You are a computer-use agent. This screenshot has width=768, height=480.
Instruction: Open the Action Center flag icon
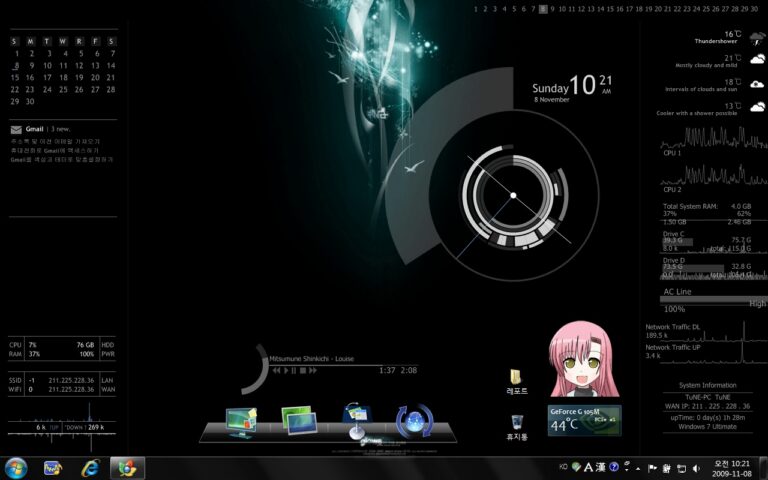652,468
